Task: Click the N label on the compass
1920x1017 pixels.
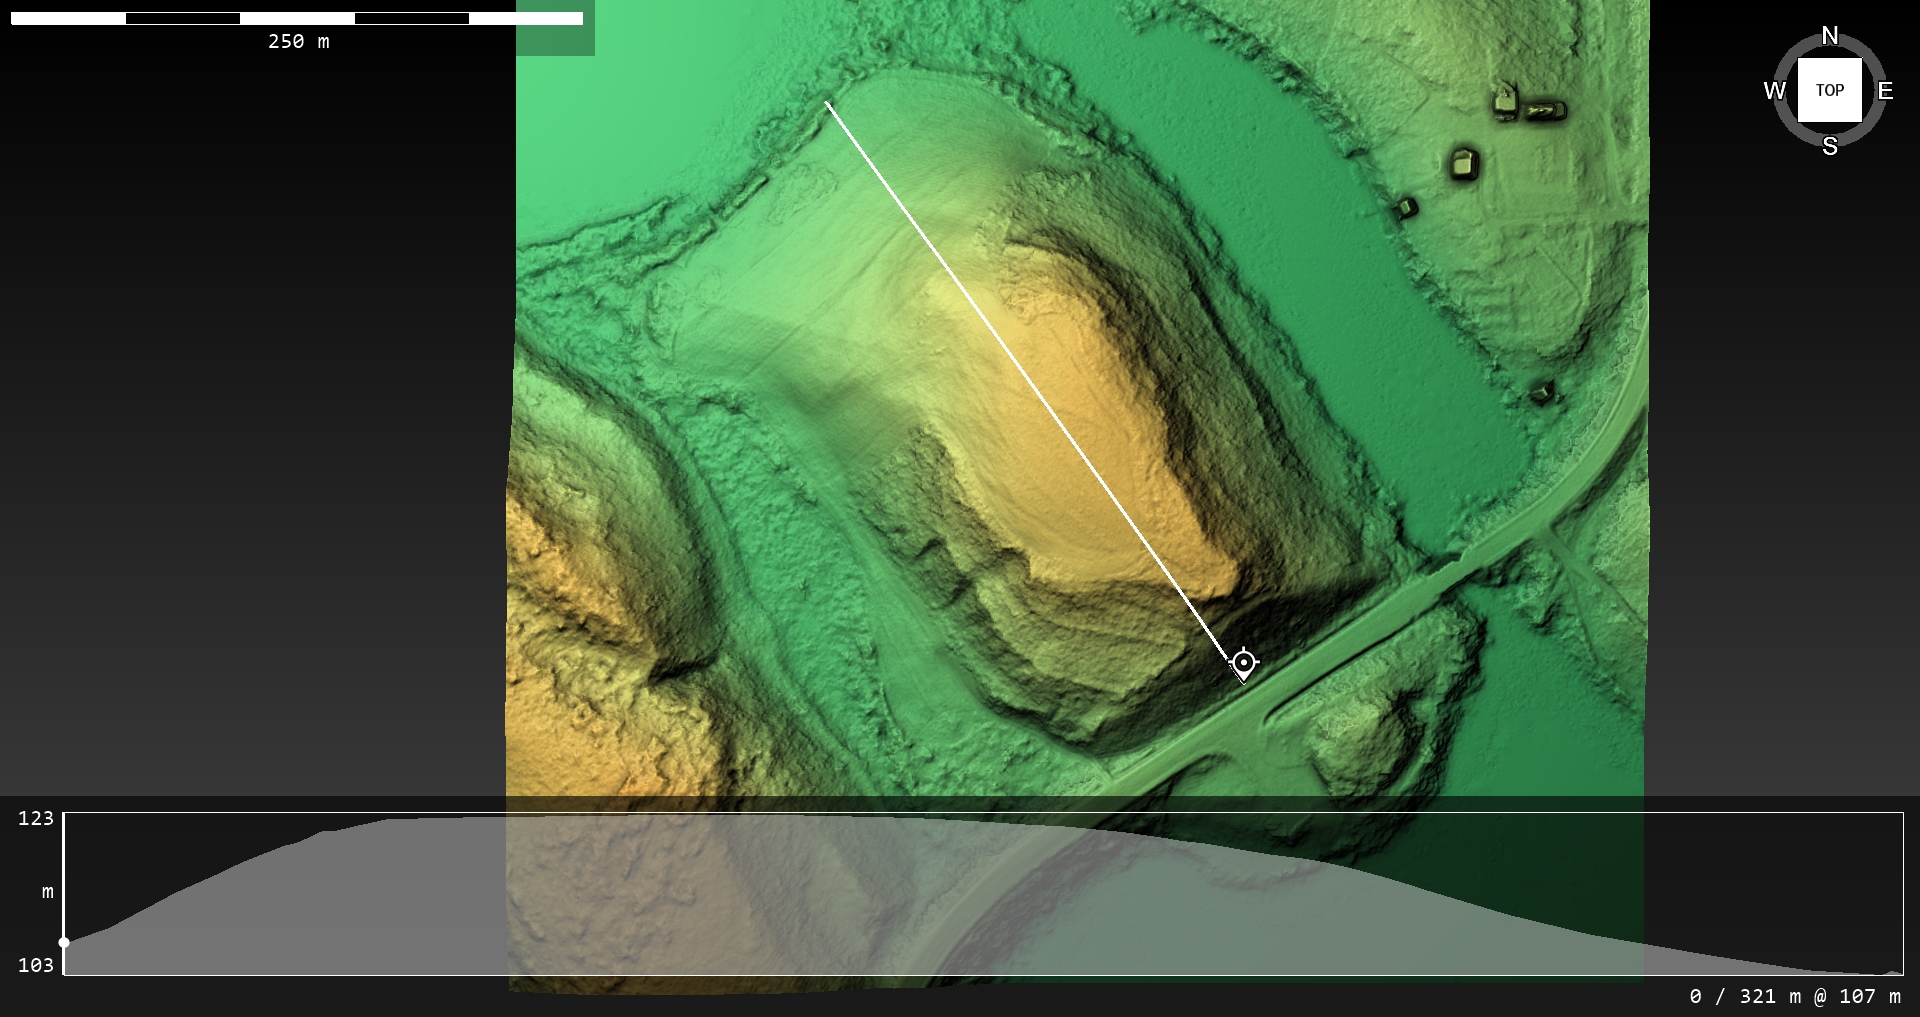Action: pos(1829,36)
